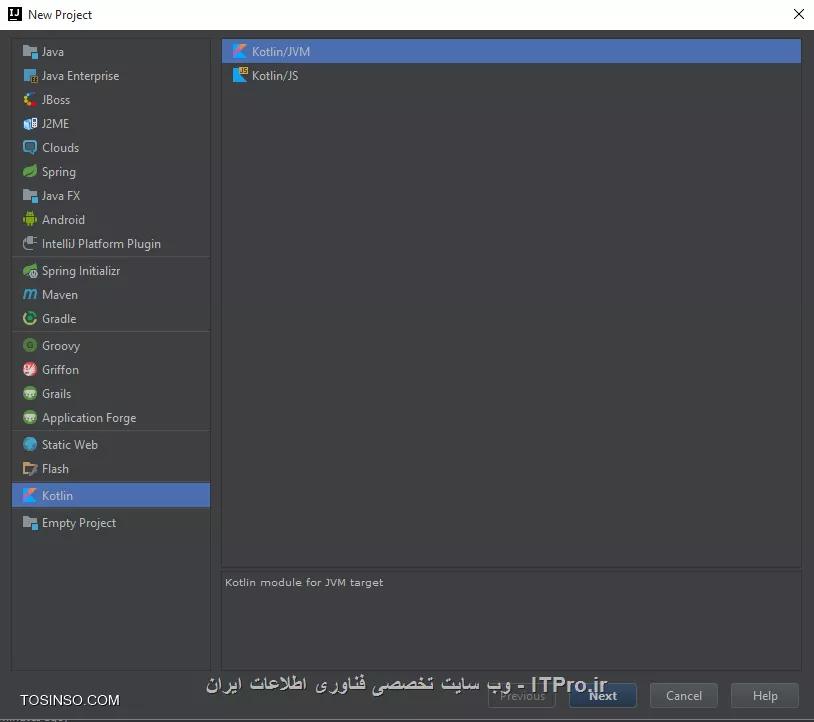
Task: Select Java FX project type
Action: coord(111,196)
